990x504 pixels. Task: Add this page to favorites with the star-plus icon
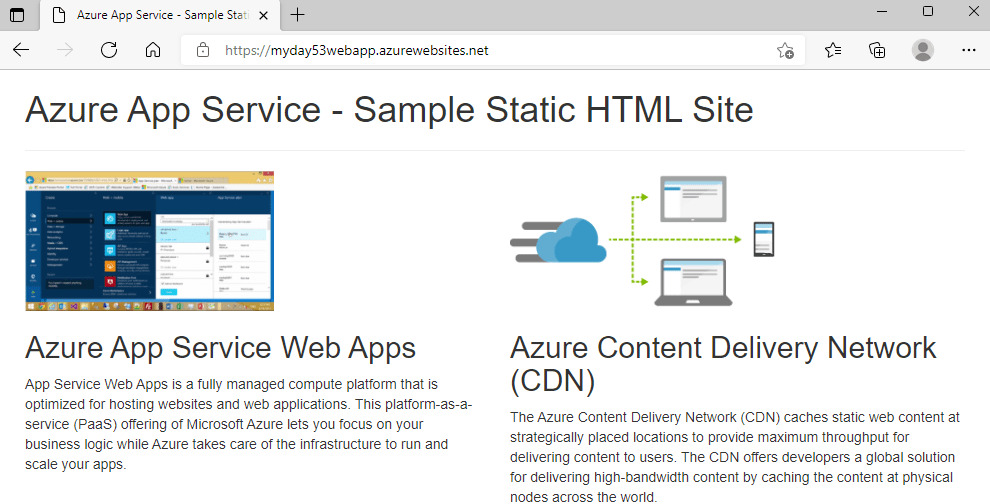coord(785,51)
